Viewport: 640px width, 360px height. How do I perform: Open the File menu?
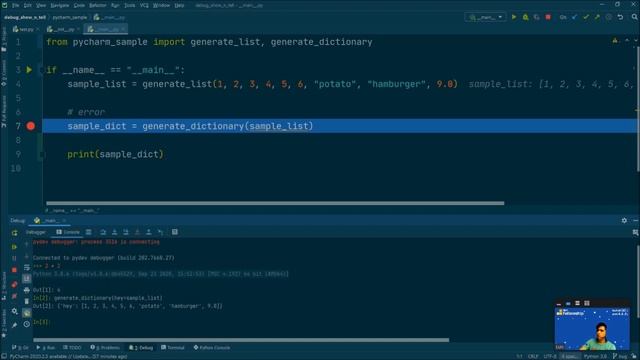(x=16, y=5)
